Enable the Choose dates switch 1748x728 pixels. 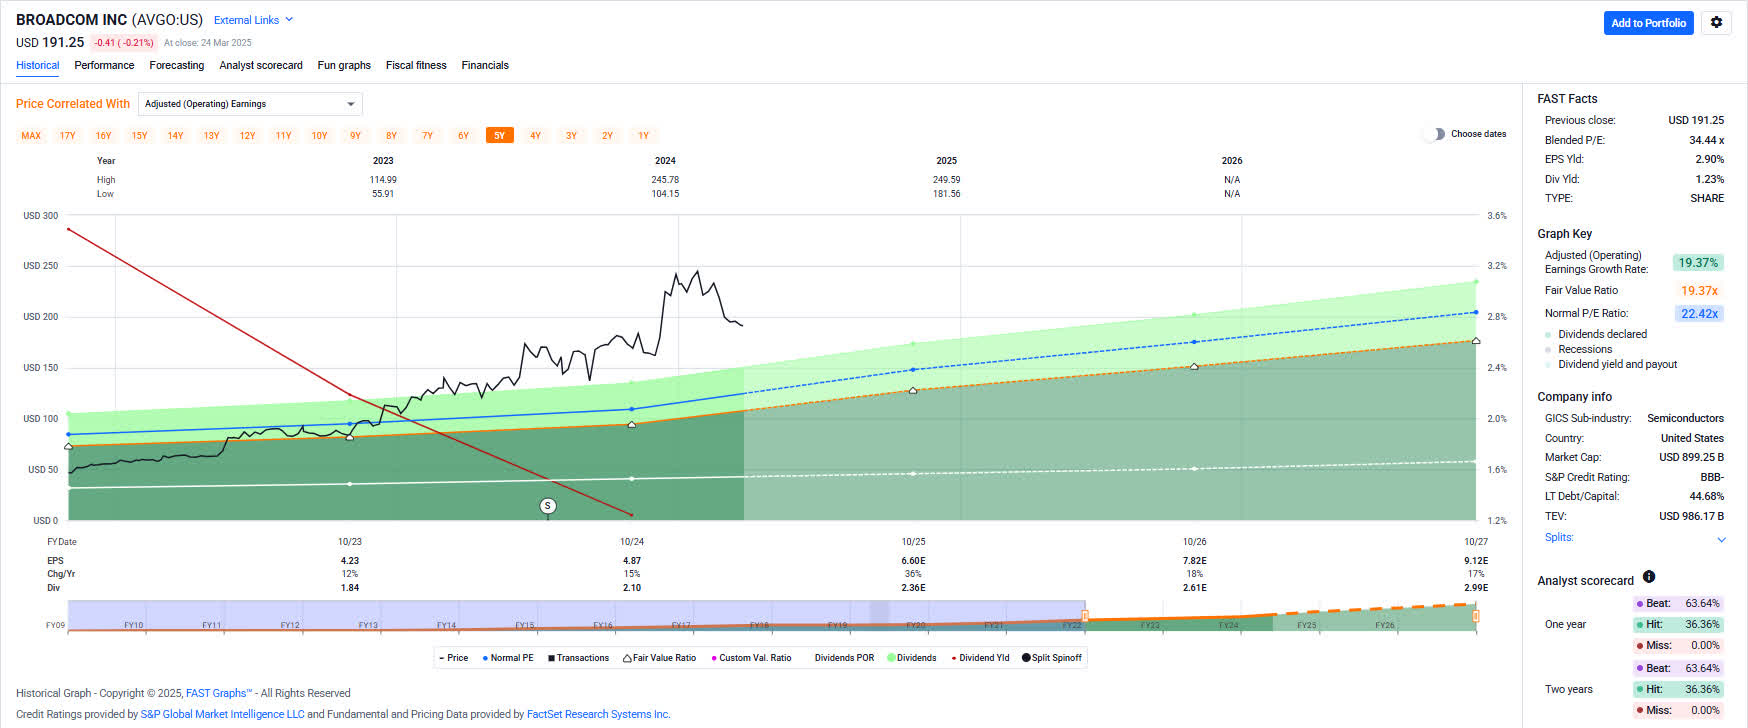[1434, 134]
